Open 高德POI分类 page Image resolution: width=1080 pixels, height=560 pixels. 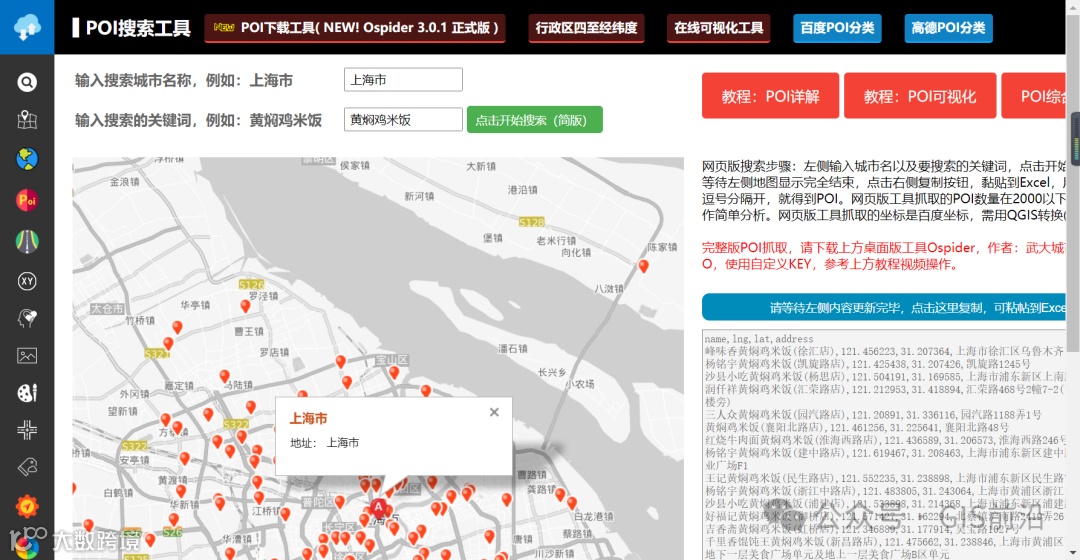click(x=948, y=28)
